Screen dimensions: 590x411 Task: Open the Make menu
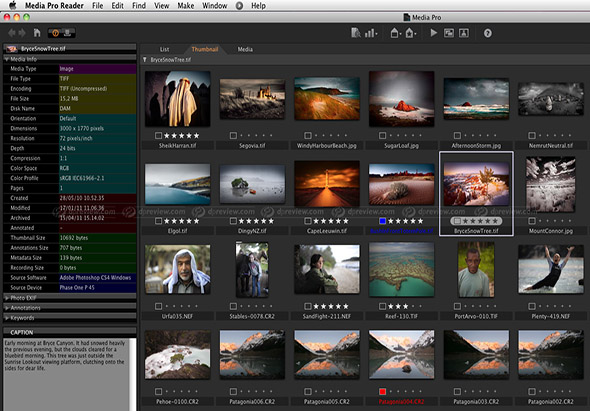pos(186,6)
